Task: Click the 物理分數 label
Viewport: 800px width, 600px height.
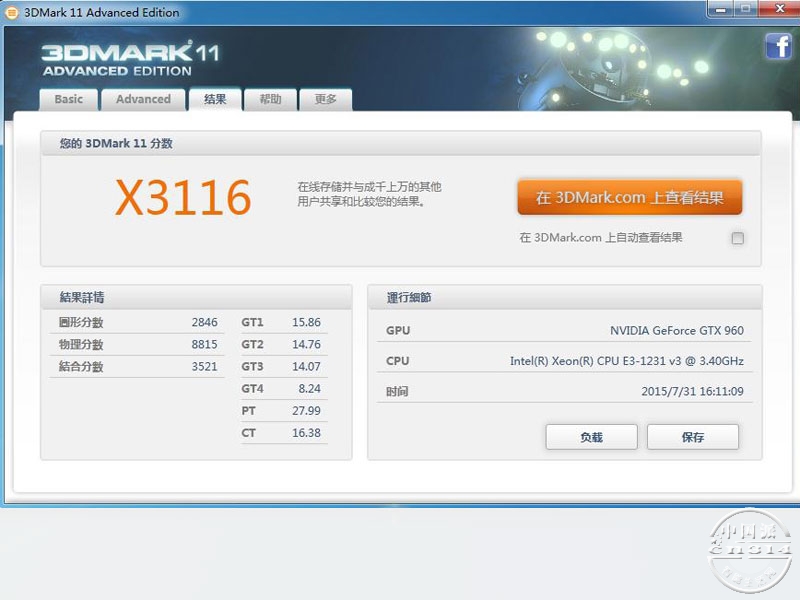Action: tap(81, 344)
